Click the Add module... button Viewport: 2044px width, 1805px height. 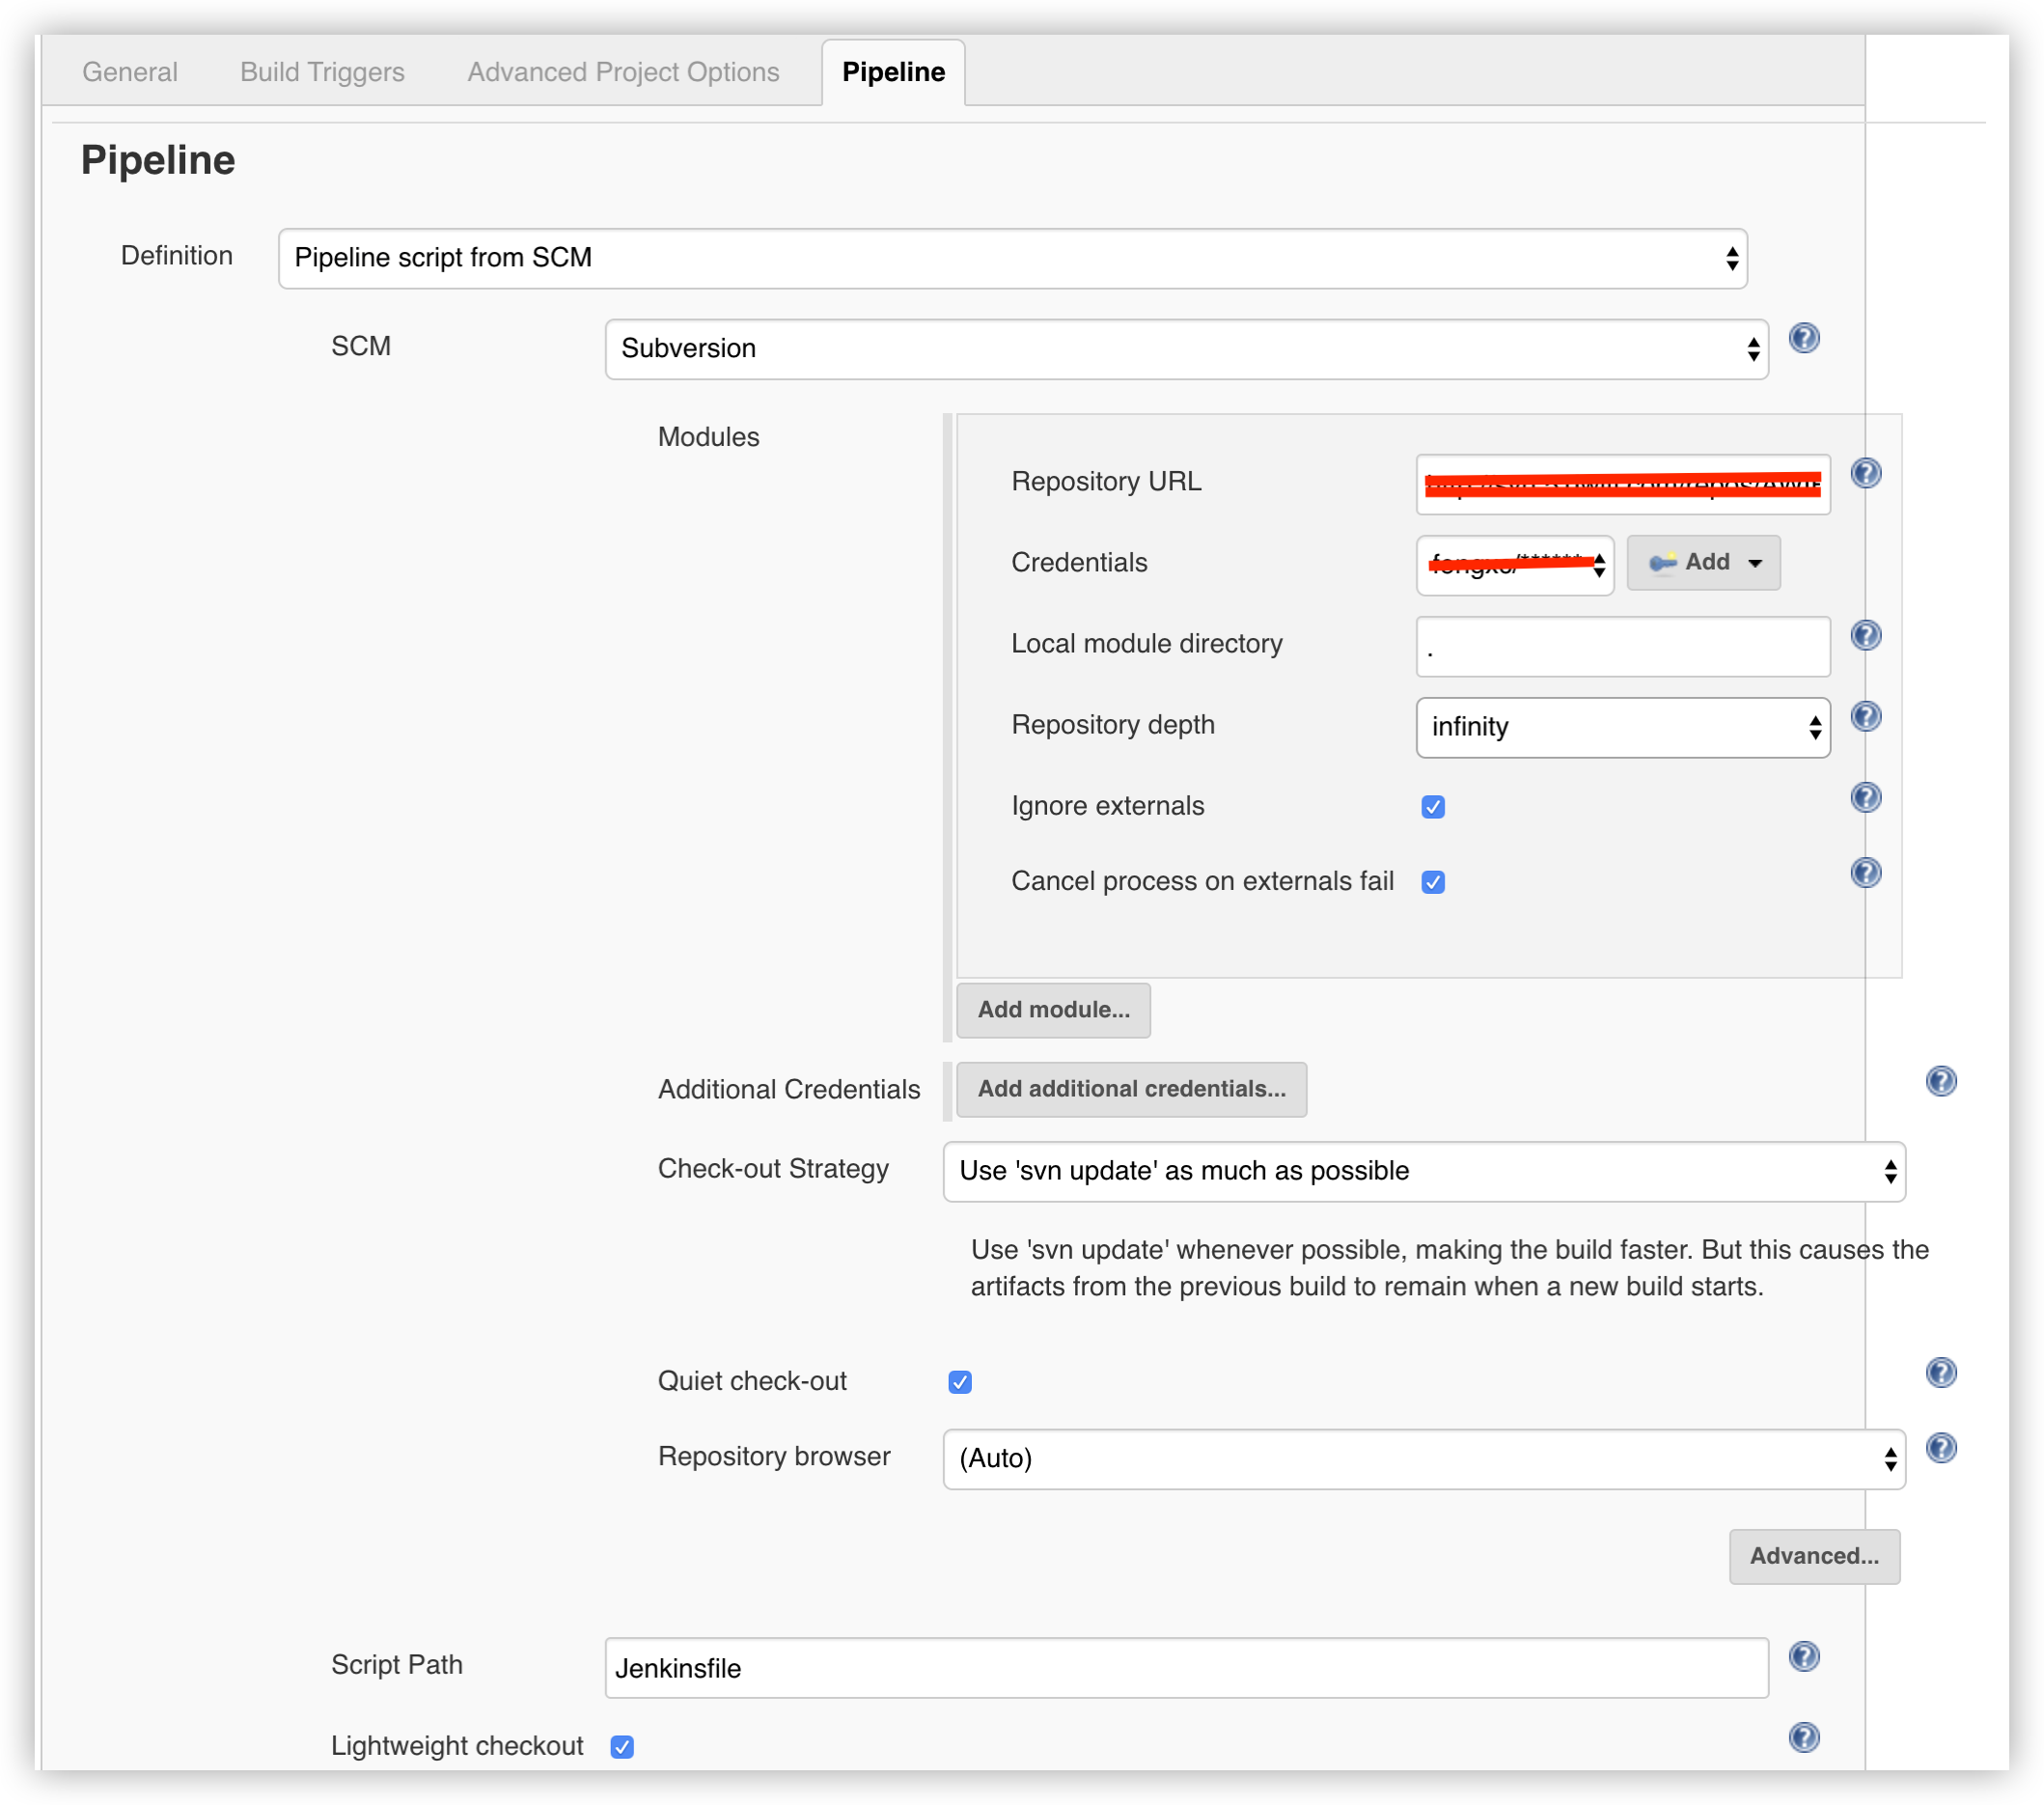pyautogui.click(x=1053, y=1010)
